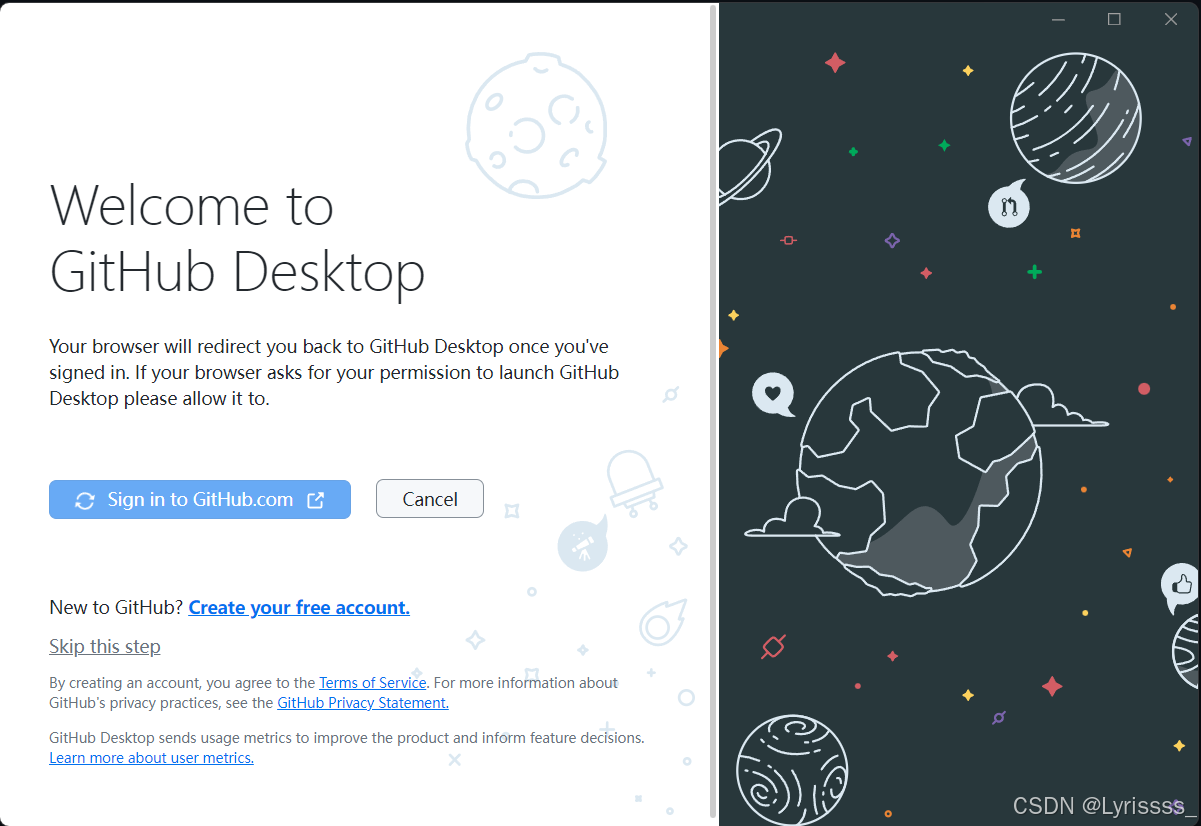Click the vertical scrollbar of welcome pane
Screen dimensions: 1201x826
tap(713, 410)
